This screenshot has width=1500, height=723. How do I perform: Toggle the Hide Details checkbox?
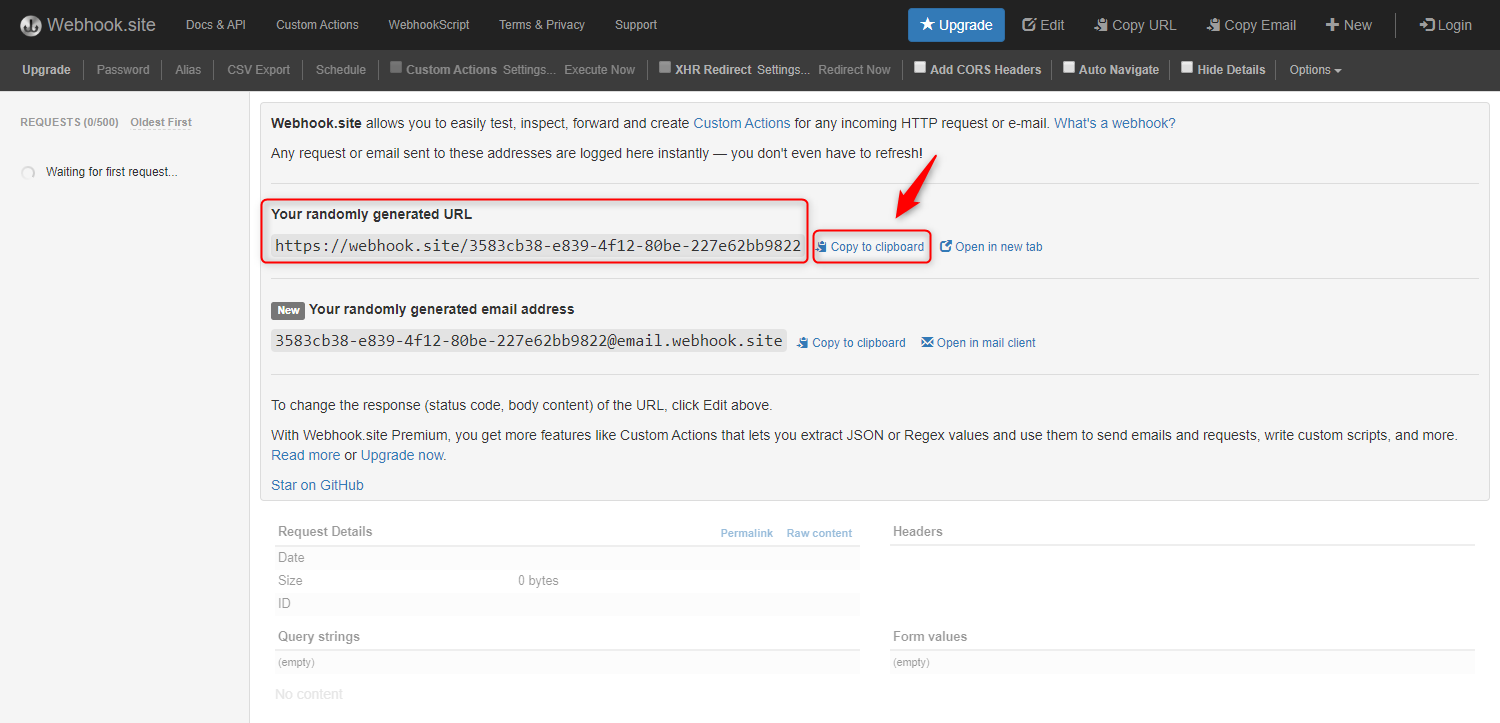pyautogui.click(x=1187, y=68)
